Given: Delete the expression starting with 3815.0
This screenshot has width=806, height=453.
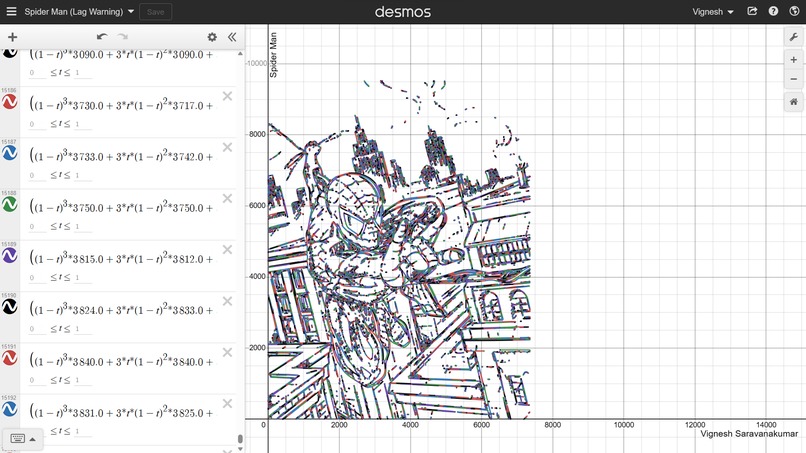Looking at the screenshot, I should tap(227, 249).
